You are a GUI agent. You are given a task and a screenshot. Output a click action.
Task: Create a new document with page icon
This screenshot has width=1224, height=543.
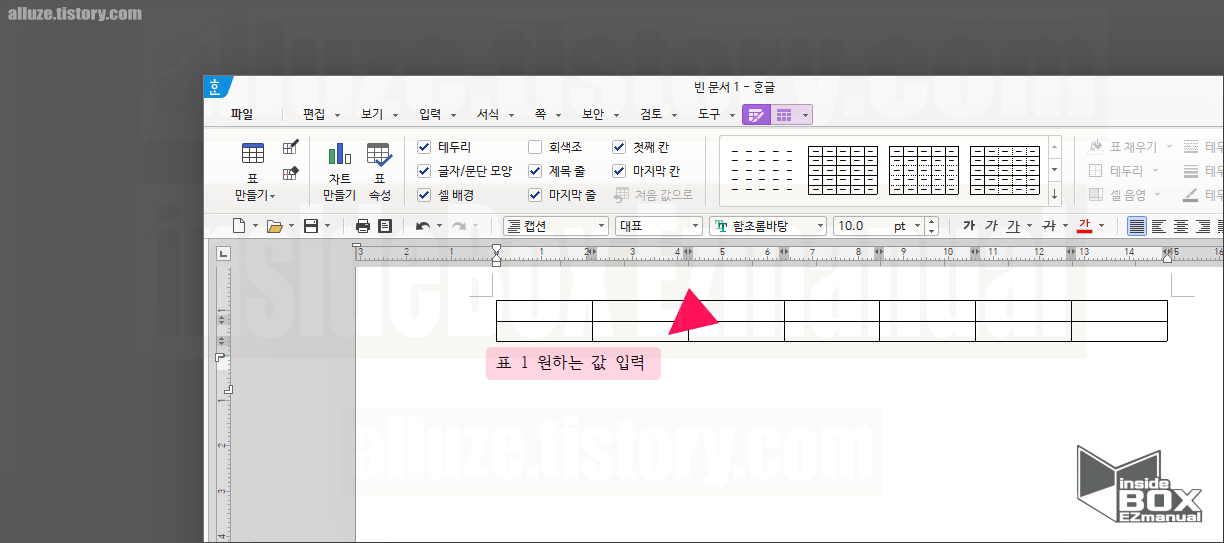pyautogui.click(x=239, y=226)
